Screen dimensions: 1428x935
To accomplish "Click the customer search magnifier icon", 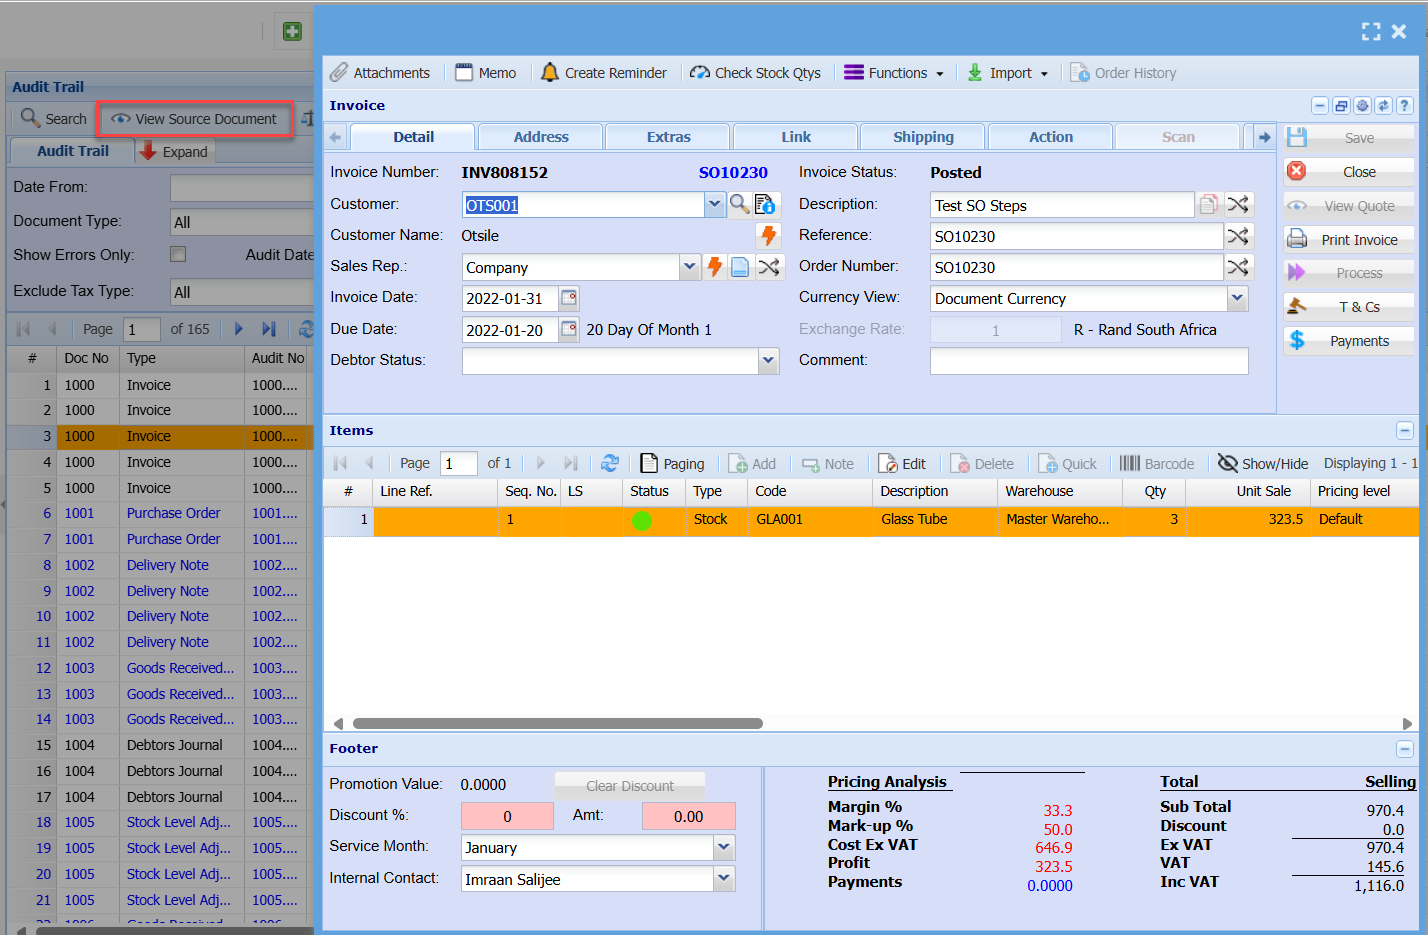I will tap(739, 204).
